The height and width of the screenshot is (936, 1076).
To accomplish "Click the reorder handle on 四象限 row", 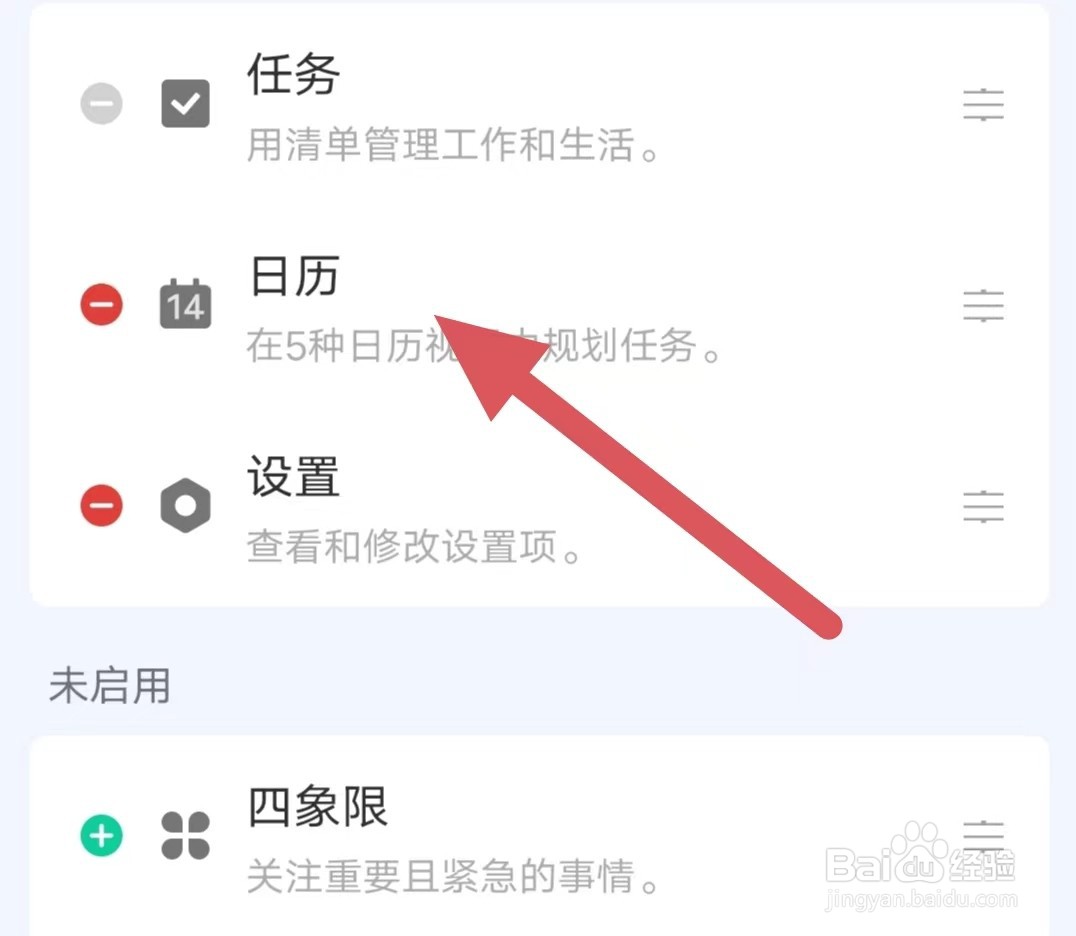I will pyautogui.click(x=983, y=836).
